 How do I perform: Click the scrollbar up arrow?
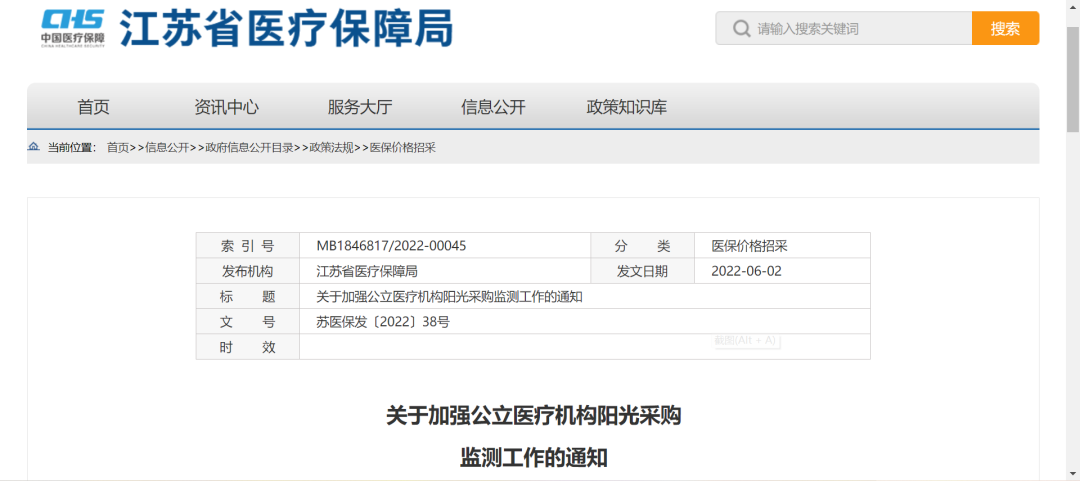[x=1072, y=7]
